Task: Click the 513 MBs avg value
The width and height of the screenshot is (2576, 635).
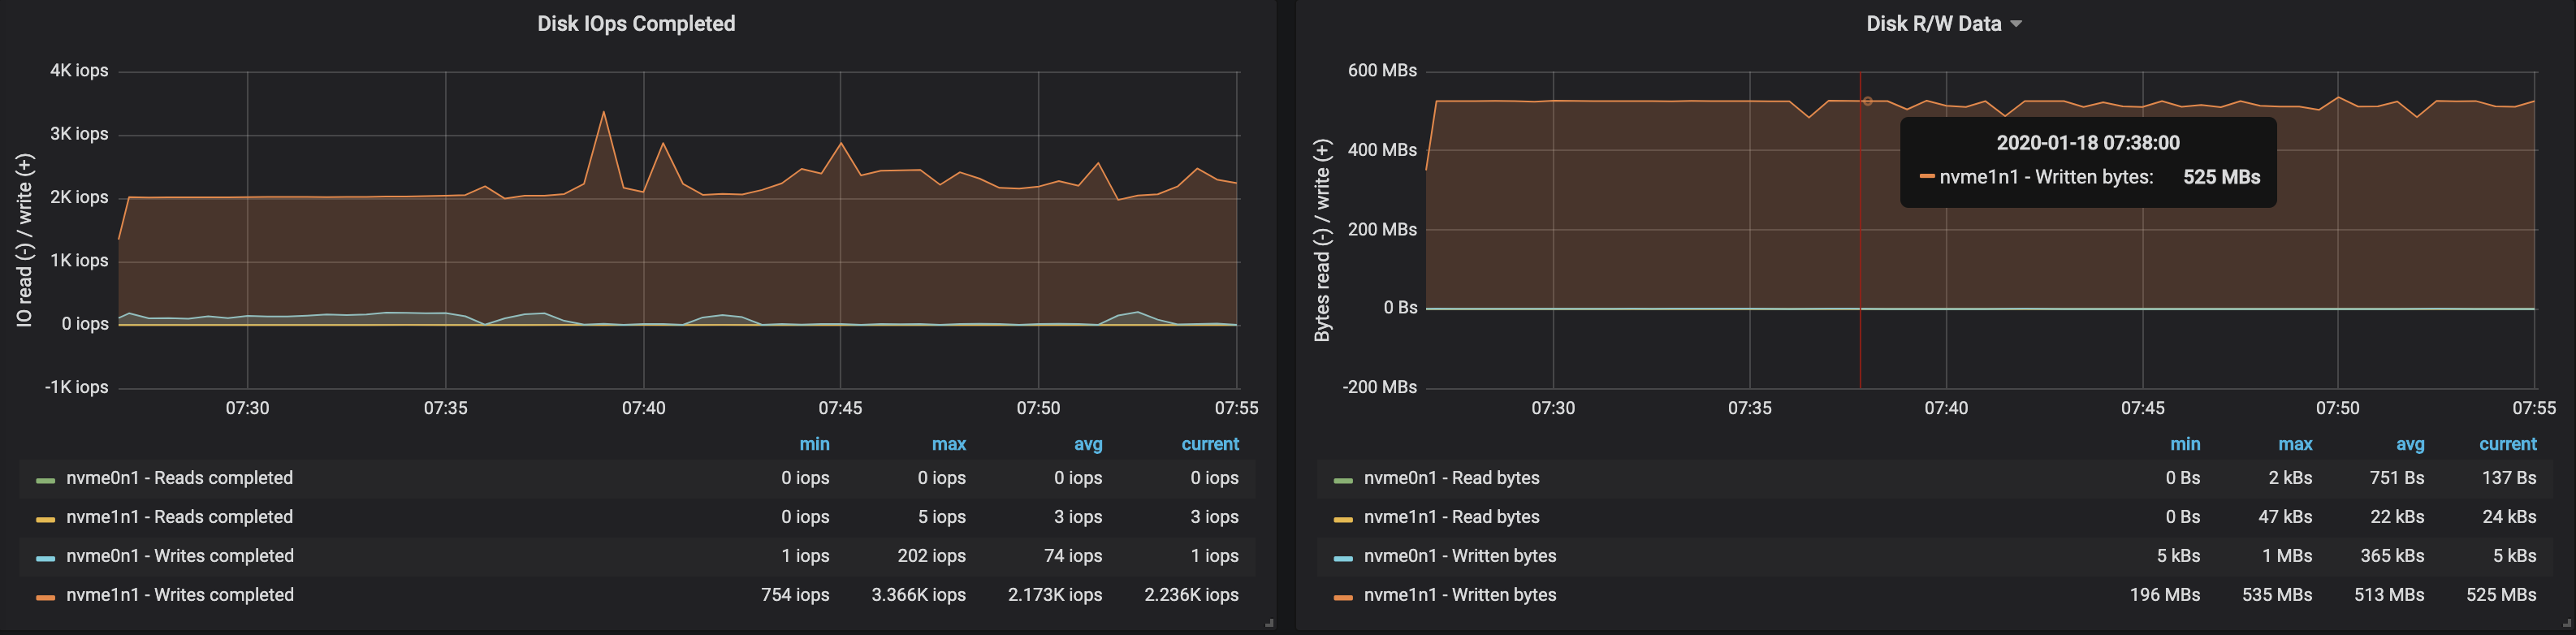Action: (2389, 595)
